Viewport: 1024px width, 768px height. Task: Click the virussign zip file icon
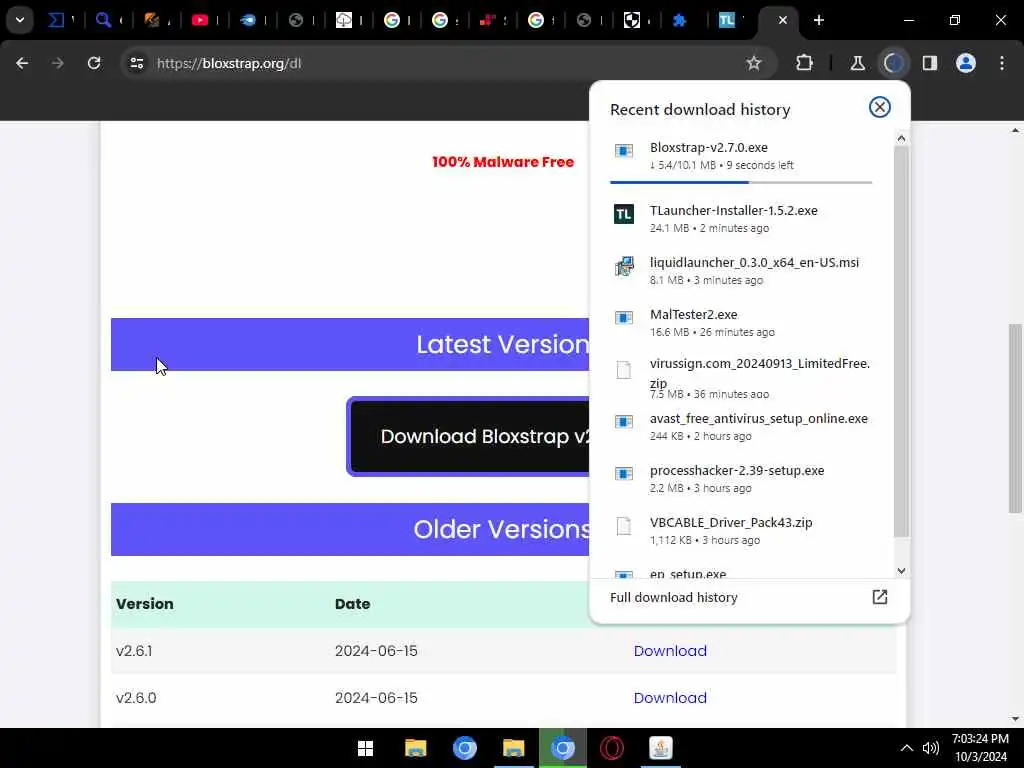tap(624, 370)
